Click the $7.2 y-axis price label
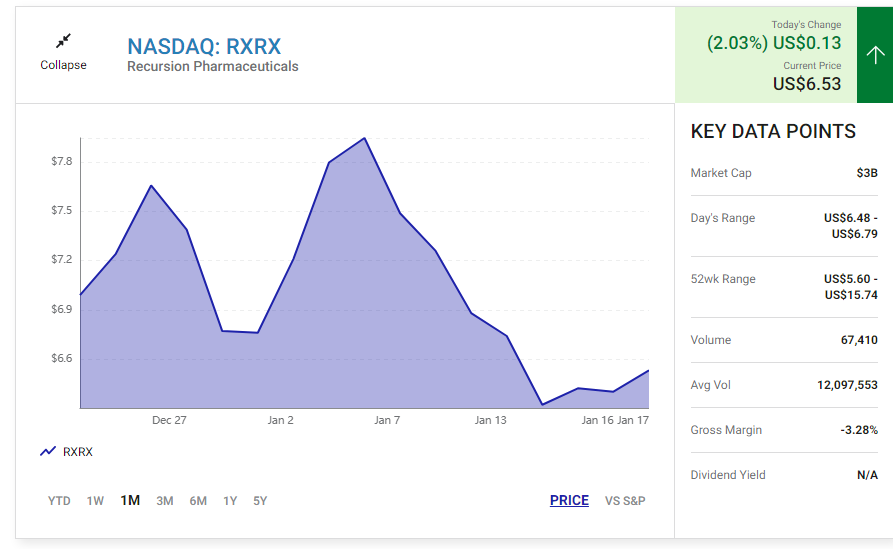893x549 pixels. pos(62,260)
